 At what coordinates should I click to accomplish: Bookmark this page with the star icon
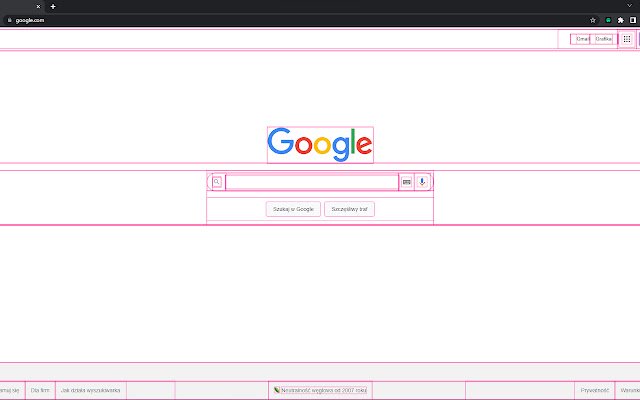593,20
